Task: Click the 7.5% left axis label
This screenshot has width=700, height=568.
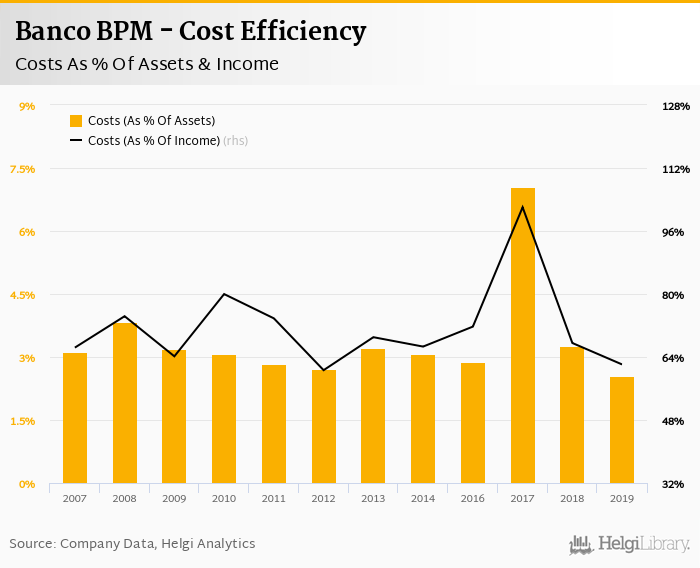Action: pyautogui.click(x=22, y=169)
